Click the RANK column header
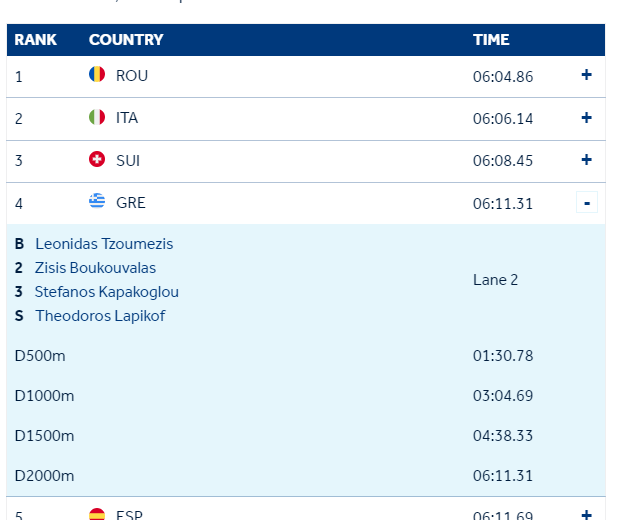Viewport: 617px width, 520px height. [35, 40]
